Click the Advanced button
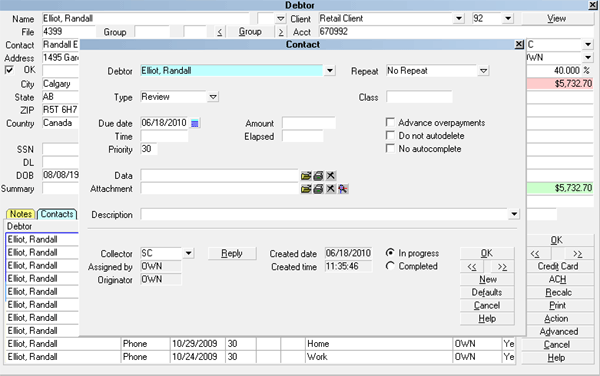 tap(558, 331)
